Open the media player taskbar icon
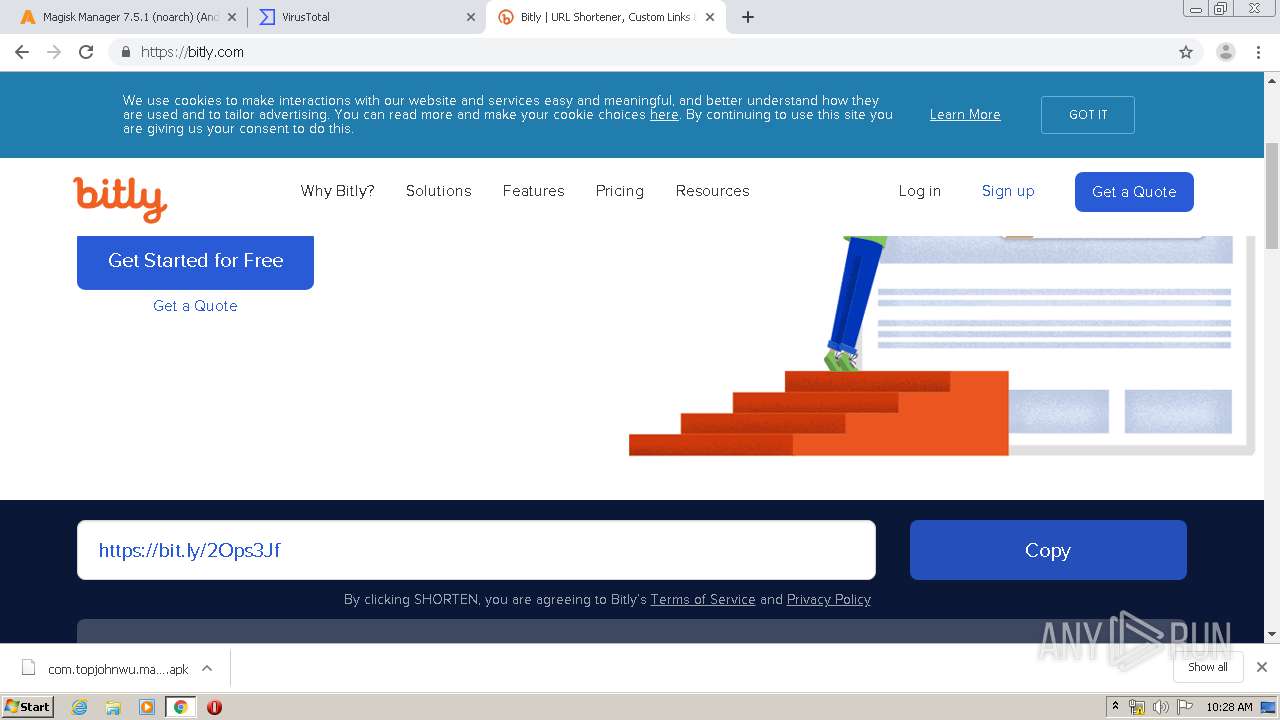This screenshot has width=1280, height=720. 147,707
